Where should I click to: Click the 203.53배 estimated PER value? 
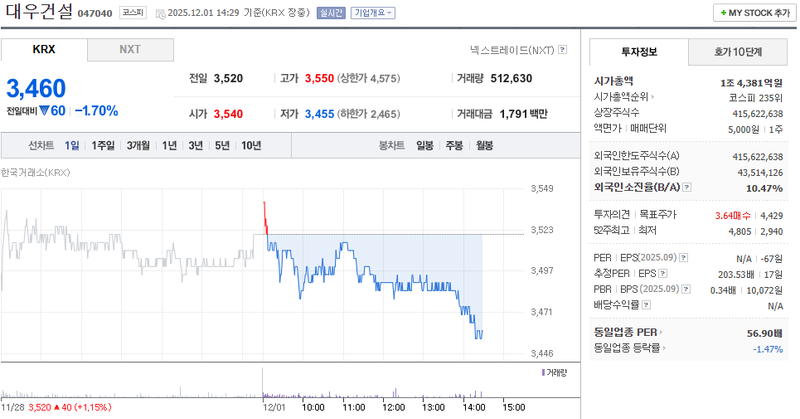736,275
